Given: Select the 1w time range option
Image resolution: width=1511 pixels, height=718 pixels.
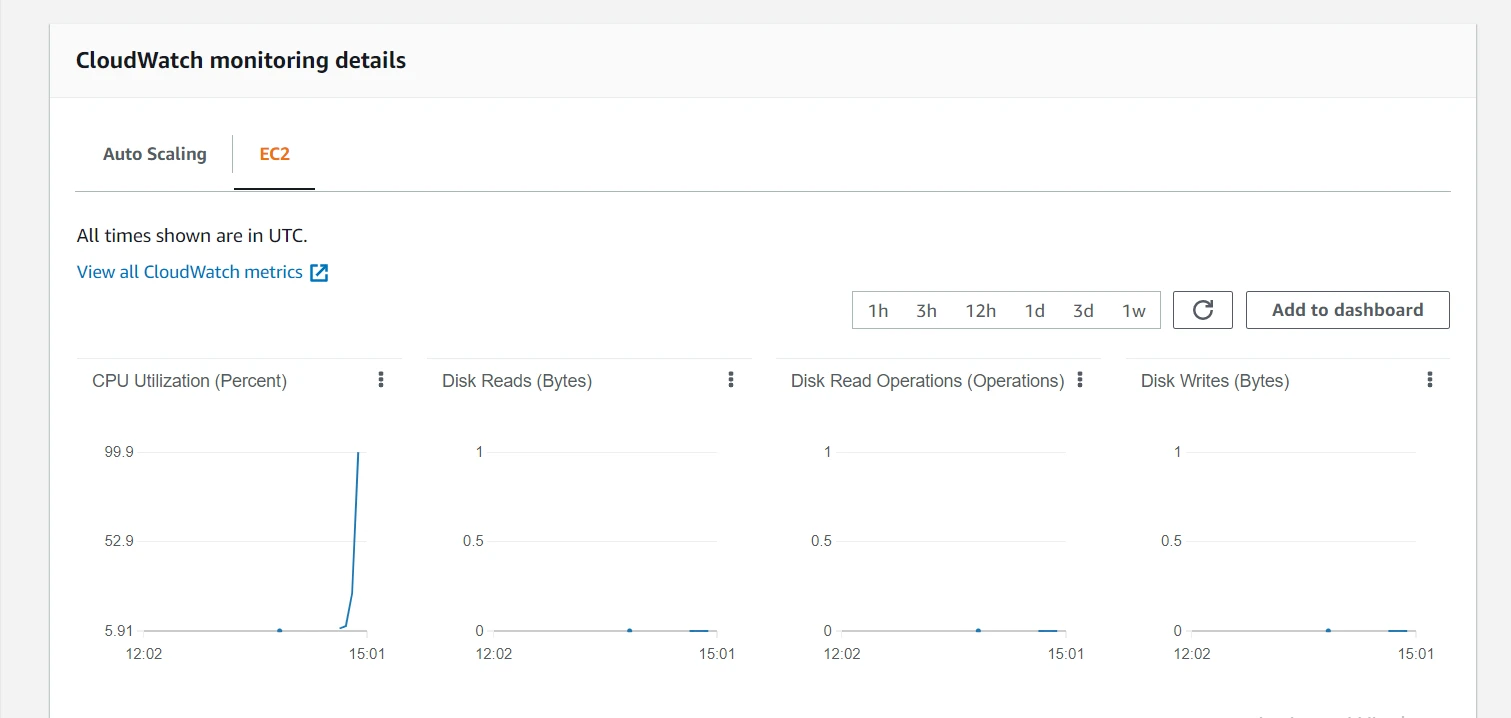Looking at the screenshot, I should pyautogui.click(x=1134, y=310).
